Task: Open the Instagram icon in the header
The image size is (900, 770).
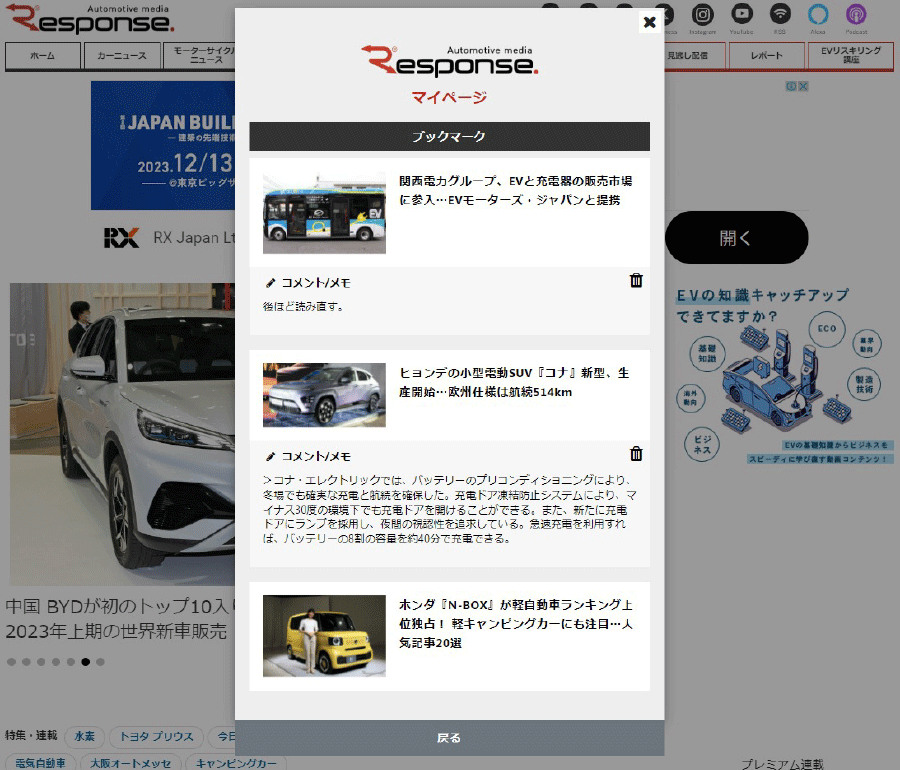Action: pyautogui.click(x=702, y=15)
